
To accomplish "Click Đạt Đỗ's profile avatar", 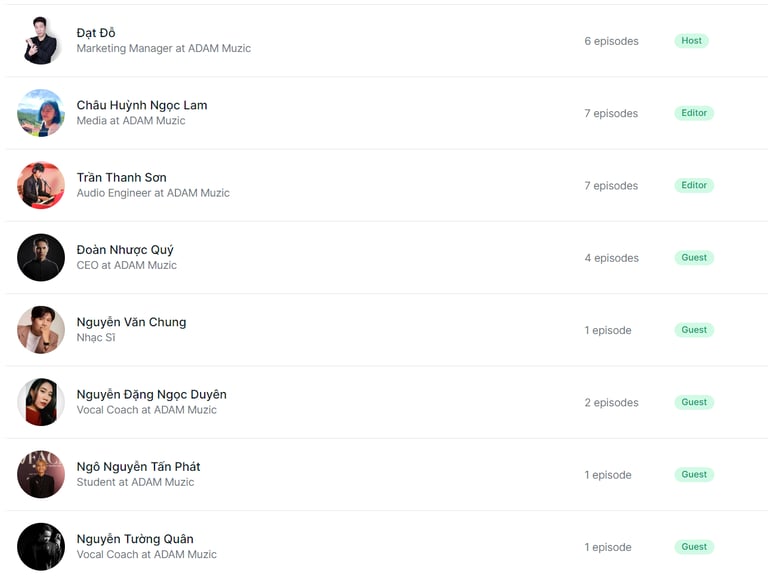I will (41, 41).
